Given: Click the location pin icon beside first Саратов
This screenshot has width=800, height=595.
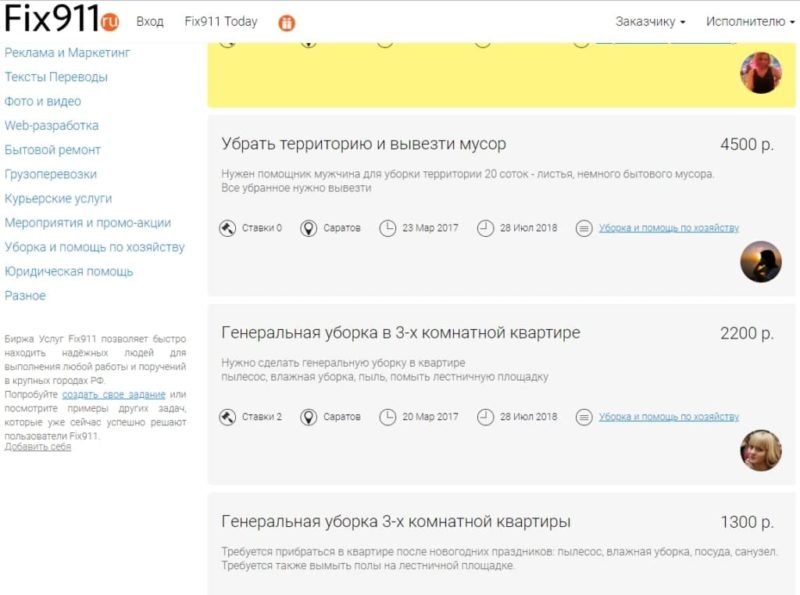Looking at the screenshot, I should (x=308, y=228).
